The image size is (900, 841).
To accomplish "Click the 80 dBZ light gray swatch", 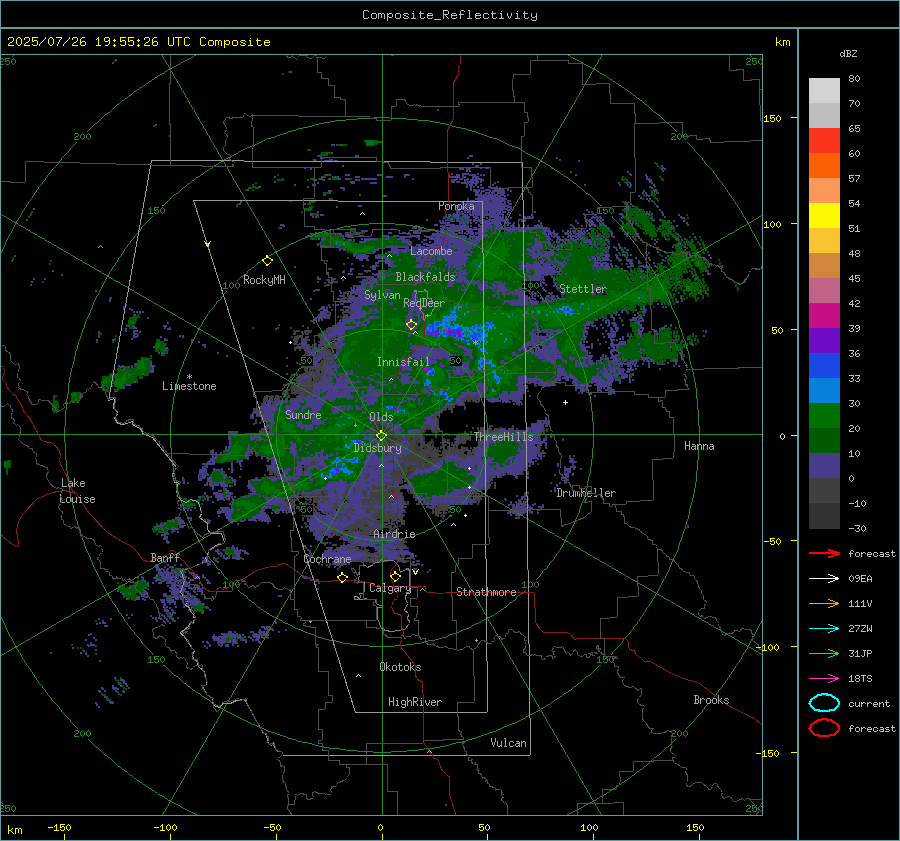I will coord(824,90).
